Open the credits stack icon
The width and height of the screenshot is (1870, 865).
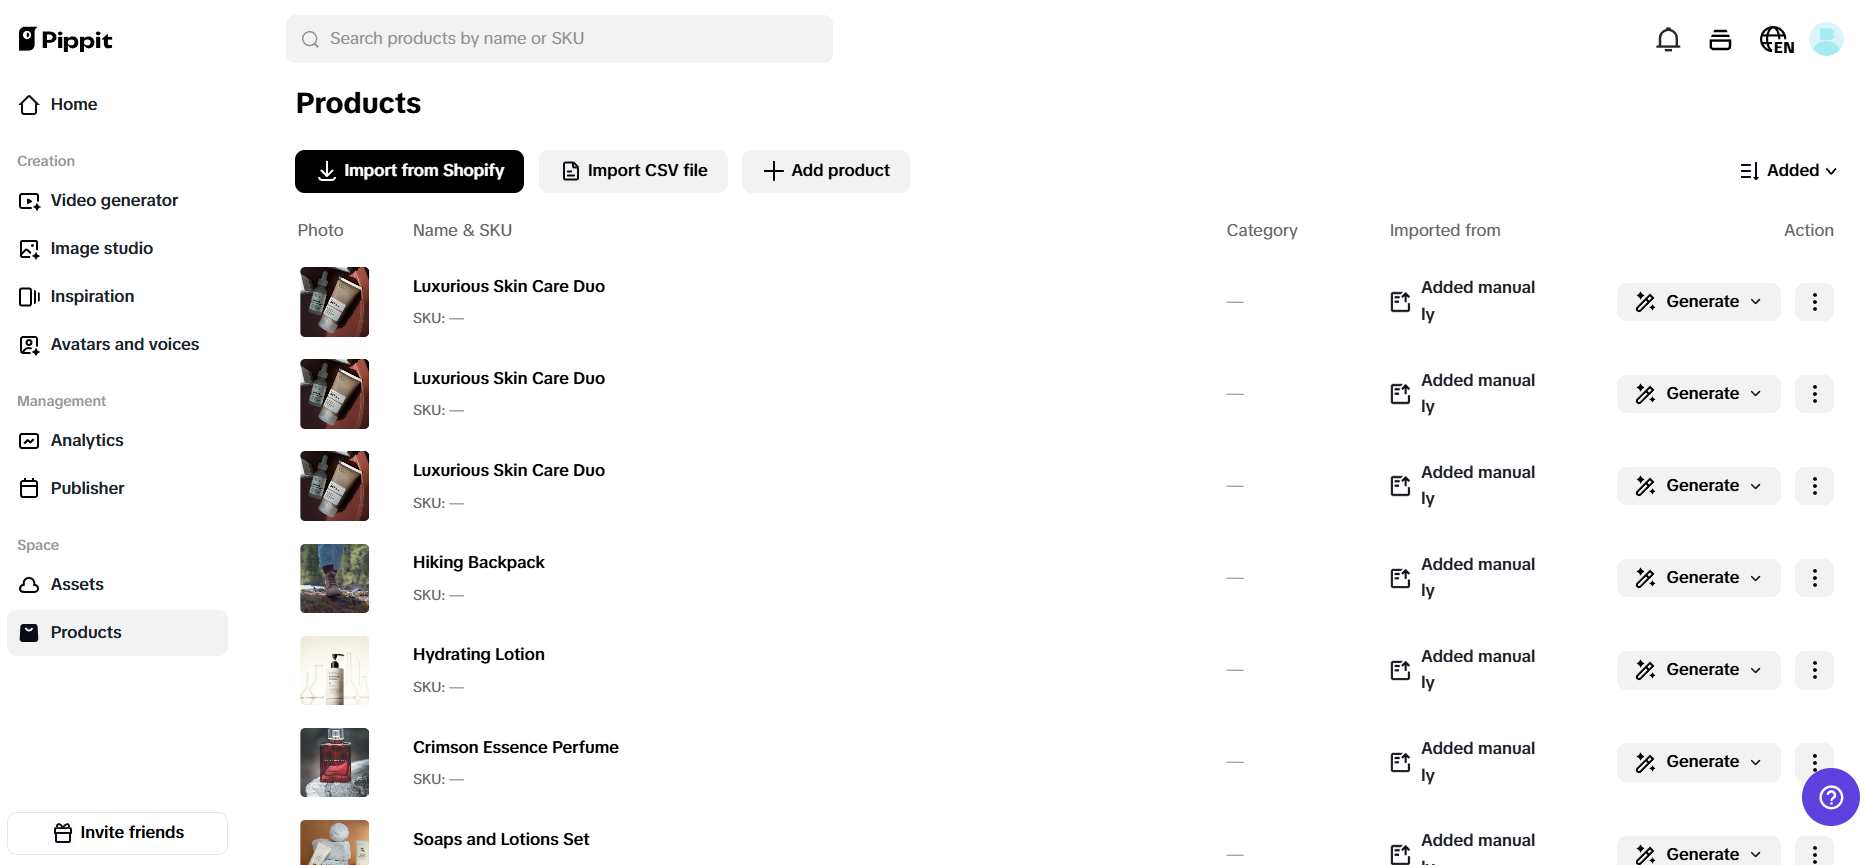pyautogui.click(x=1720, y=40)
